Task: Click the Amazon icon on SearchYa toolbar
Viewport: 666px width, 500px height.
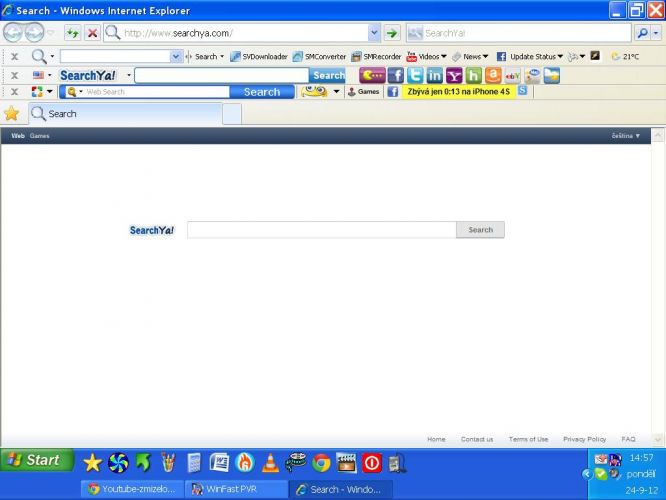Action: [493, 76]
